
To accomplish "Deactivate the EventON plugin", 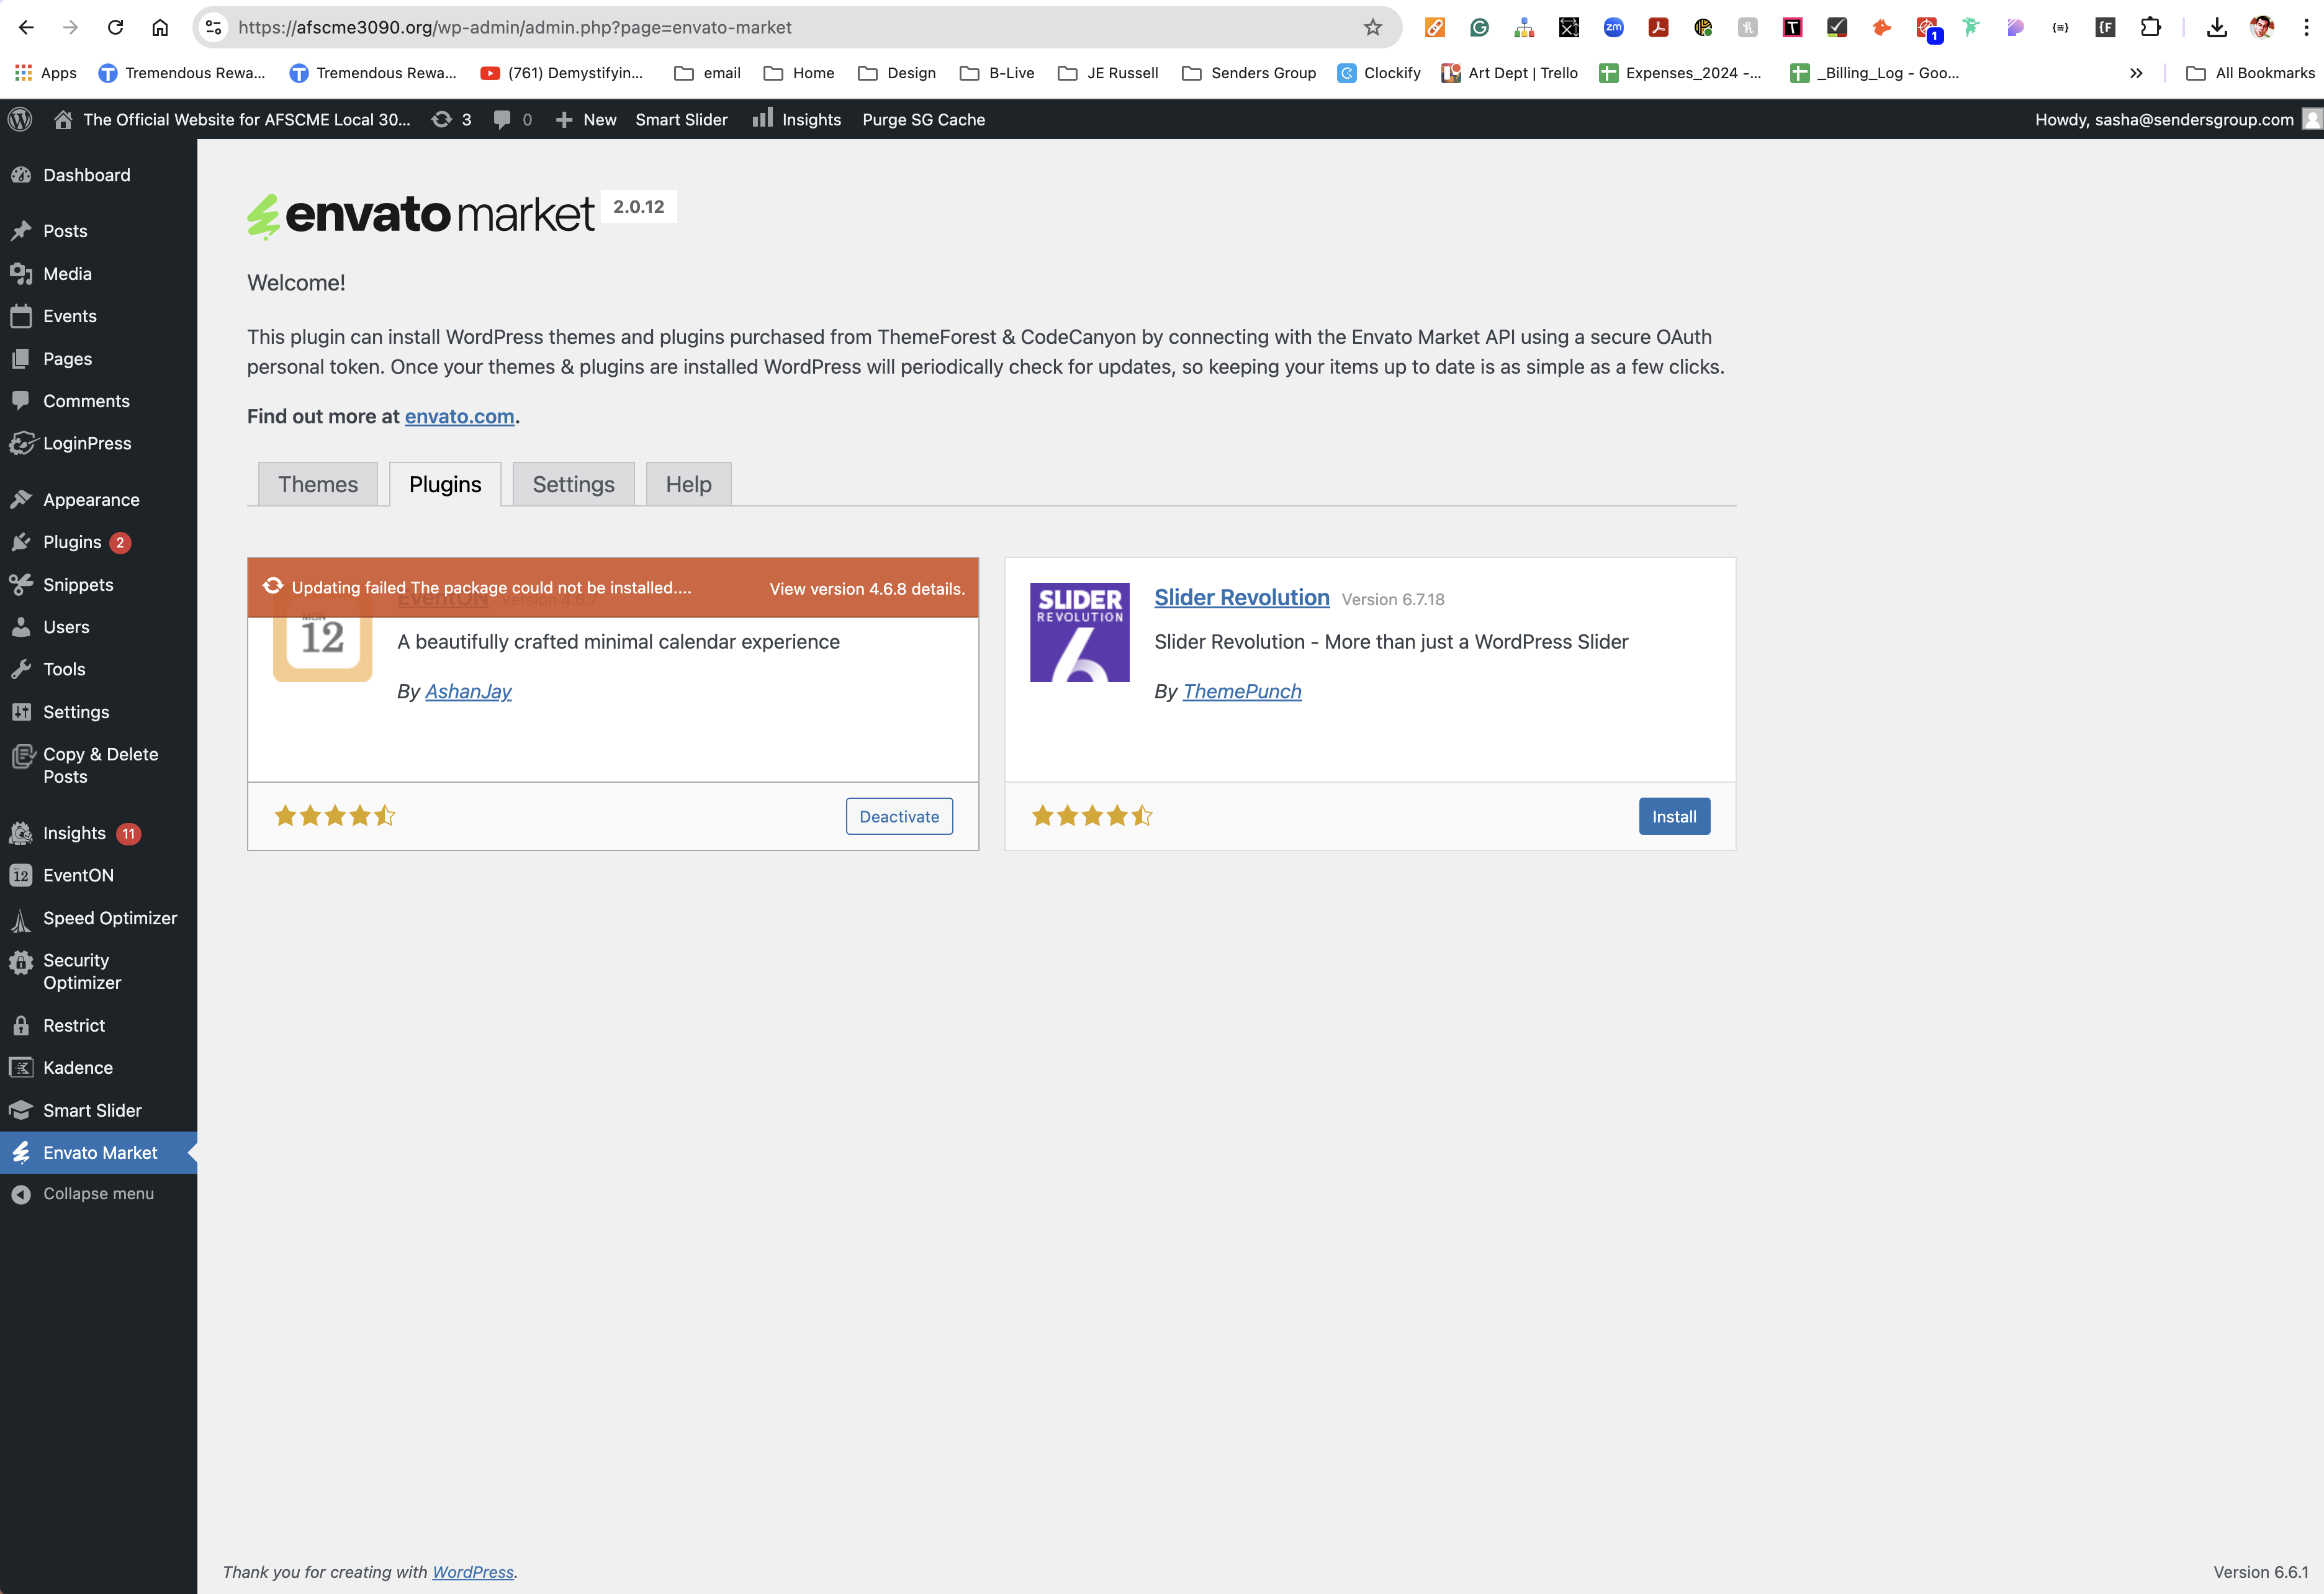I will (x=899, y=816).
